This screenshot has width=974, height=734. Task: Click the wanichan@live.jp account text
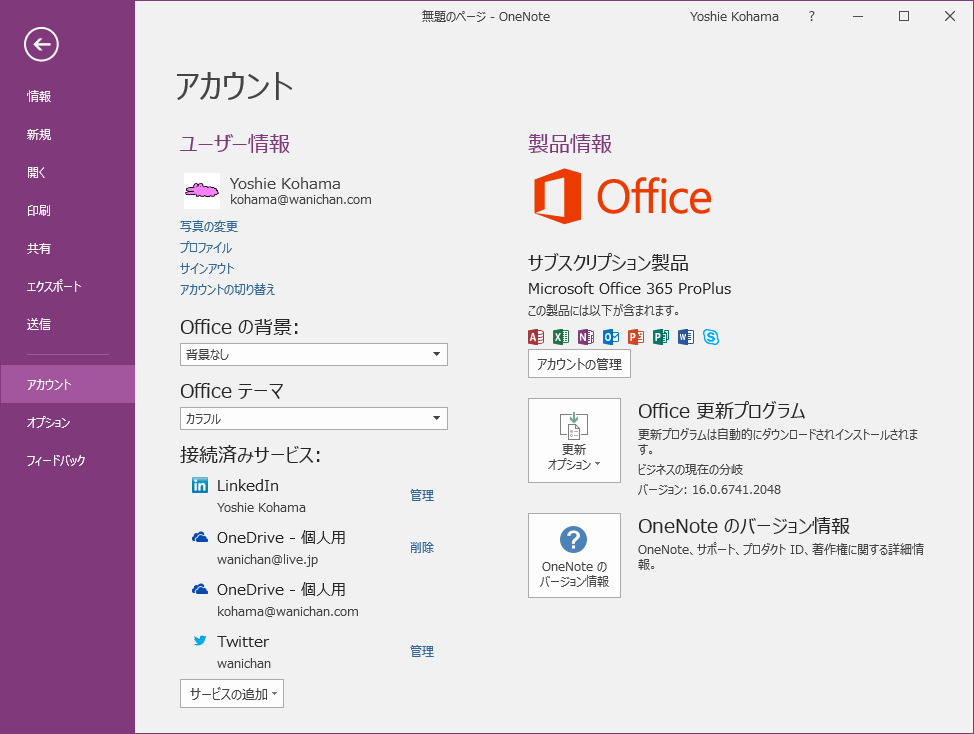coord(267,560)
